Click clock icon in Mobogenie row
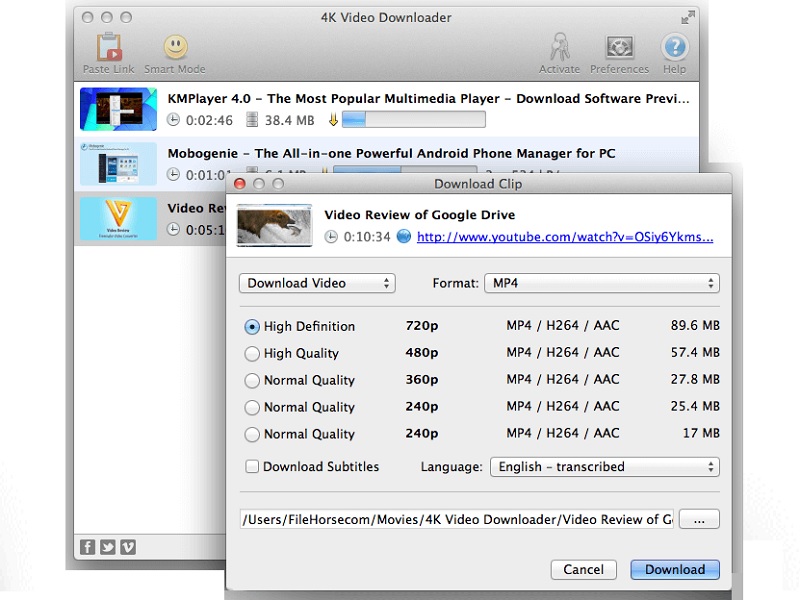Screen dimensions: 800x600 (x=173, y=174)
